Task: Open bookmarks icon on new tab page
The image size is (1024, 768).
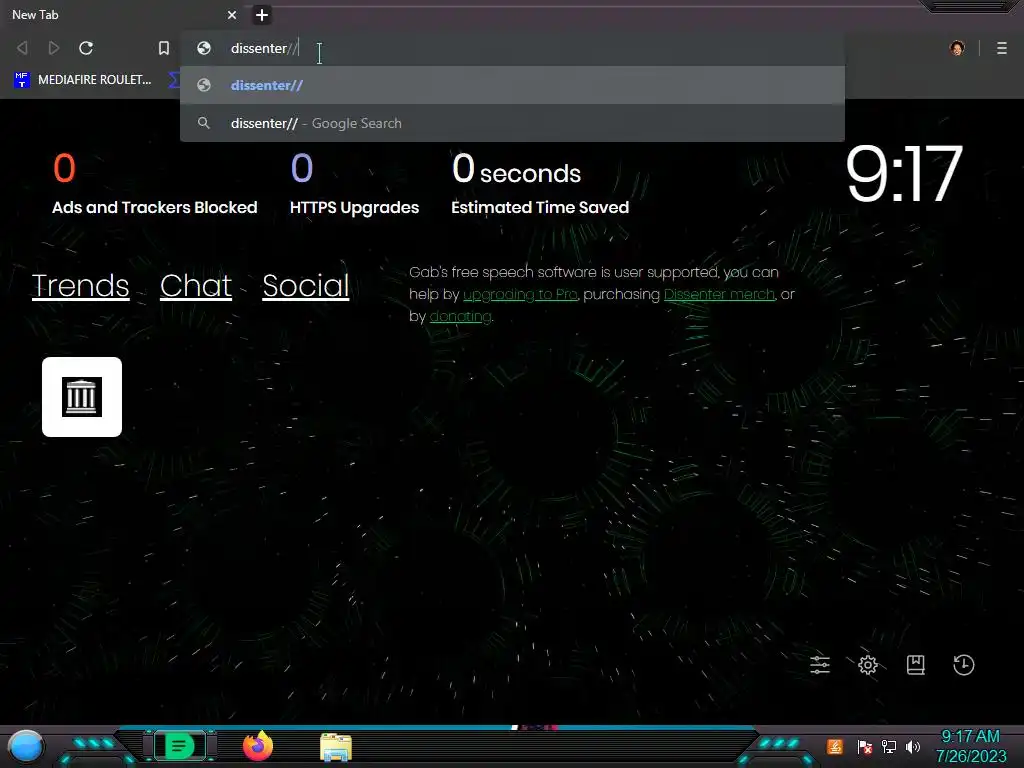Action: (x=916, y=665)
